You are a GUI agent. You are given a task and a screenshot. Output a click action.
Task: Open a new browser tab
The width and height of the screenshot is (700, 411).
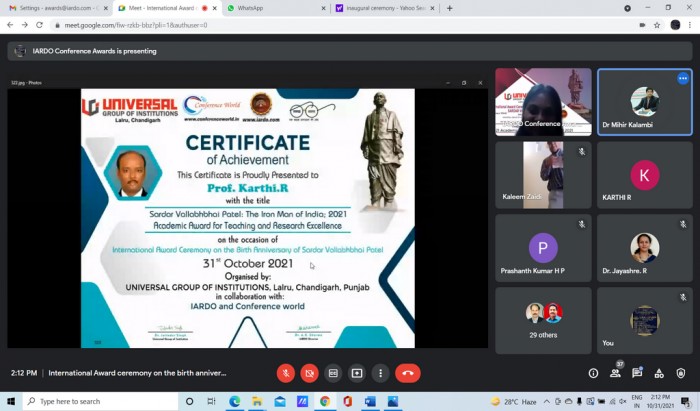point(449,8)
